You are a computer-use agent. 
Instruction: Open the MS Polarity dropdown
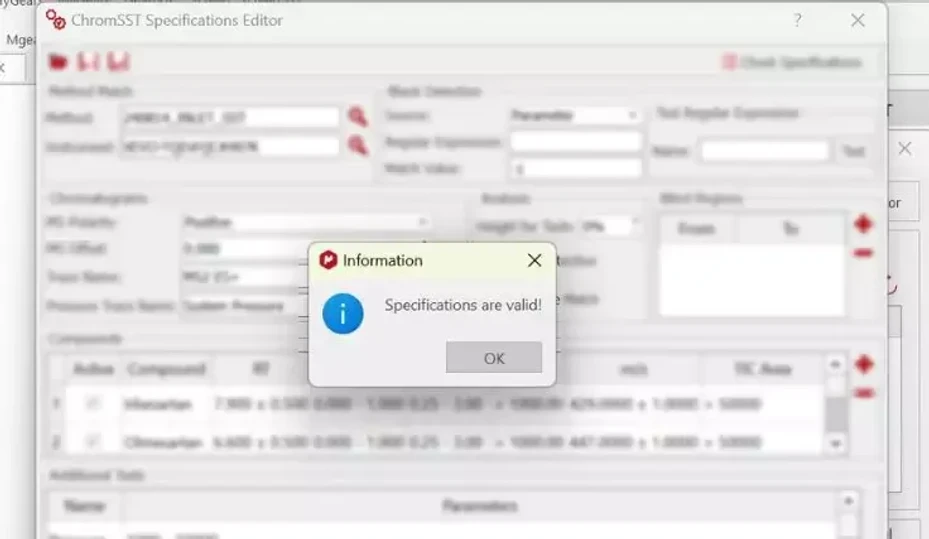[x=306, y=222]
